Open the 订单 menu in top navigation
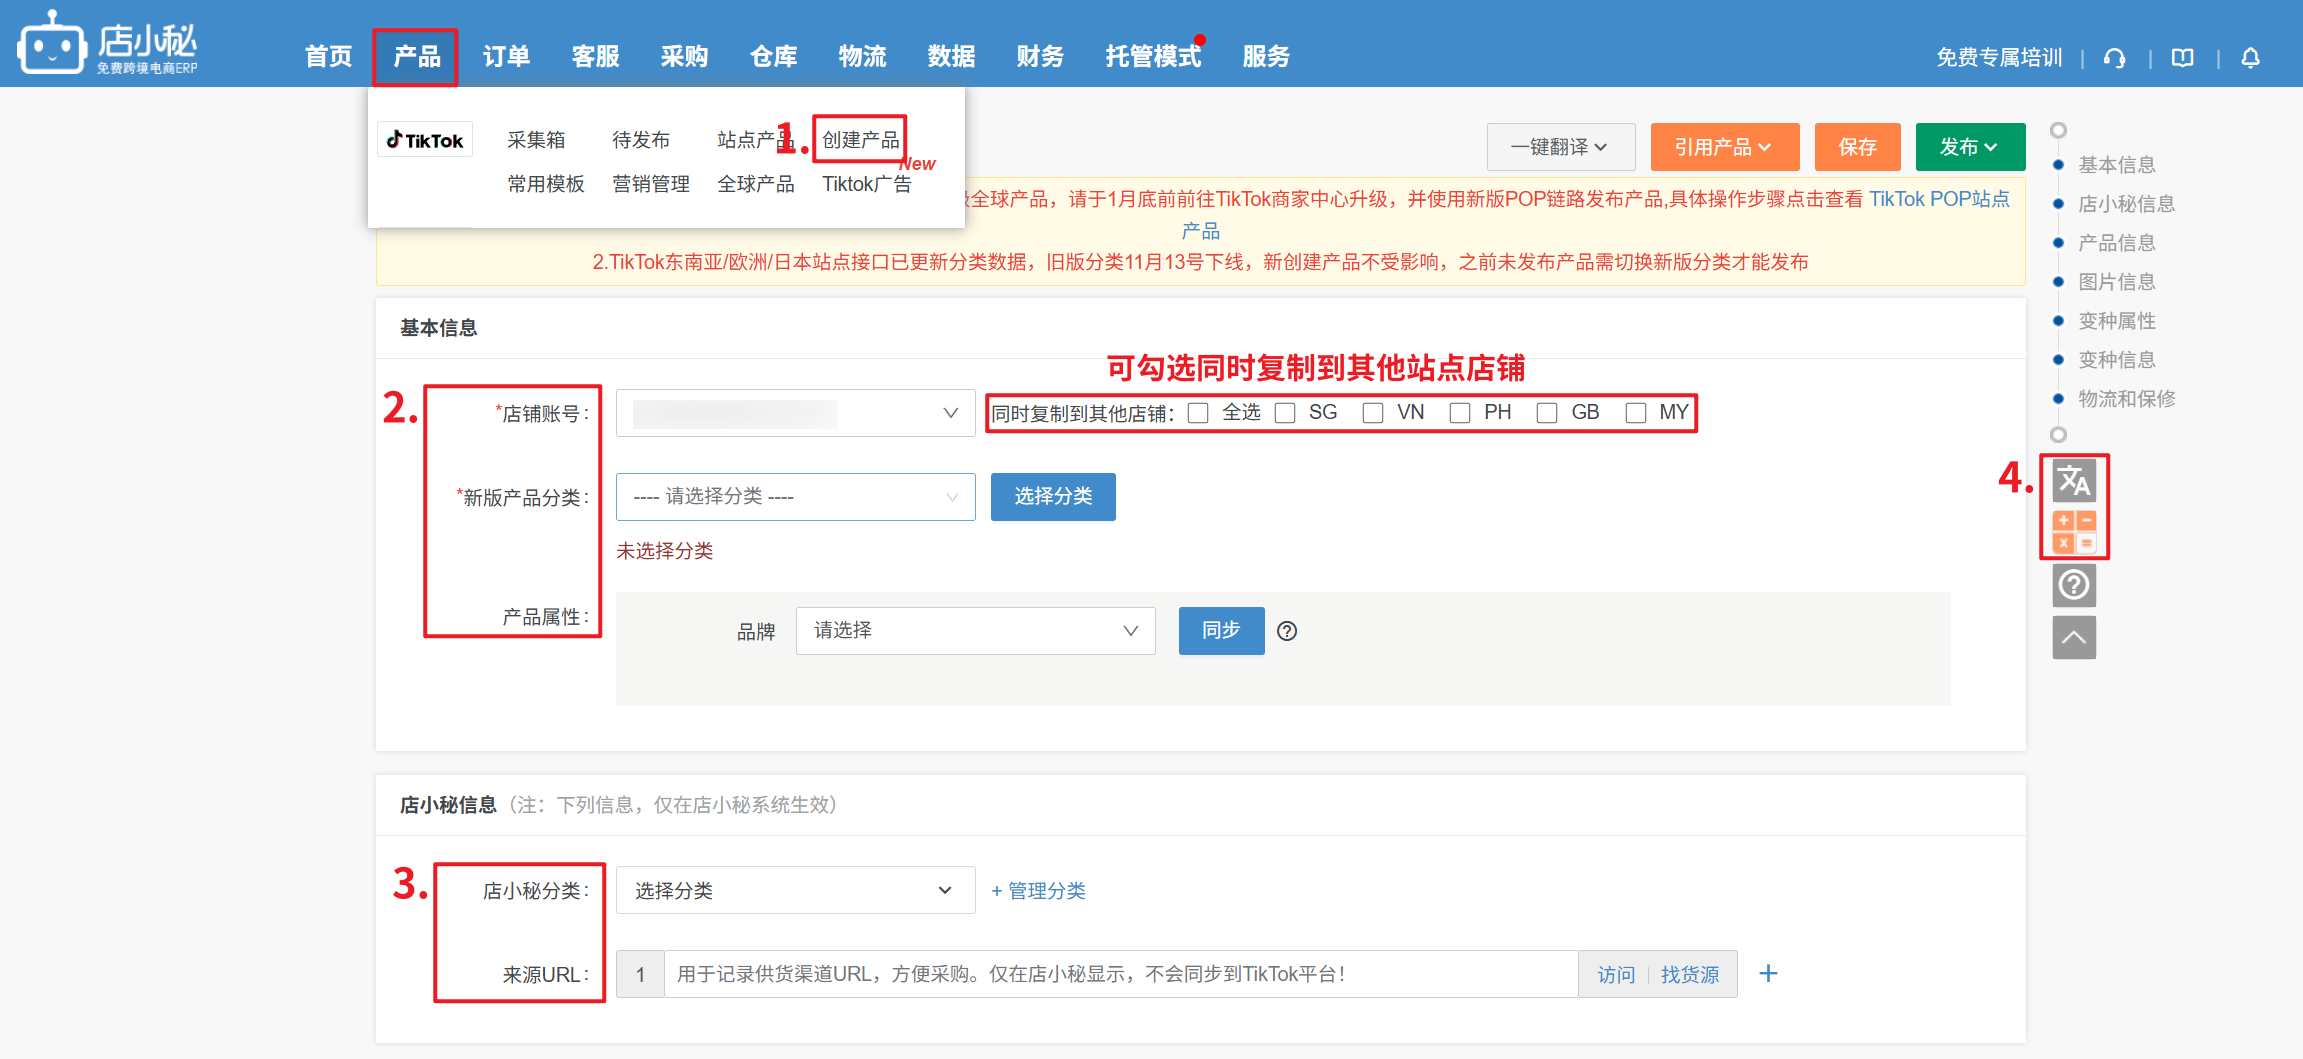The image size is (2303, 1059). [x=506, y=57]
